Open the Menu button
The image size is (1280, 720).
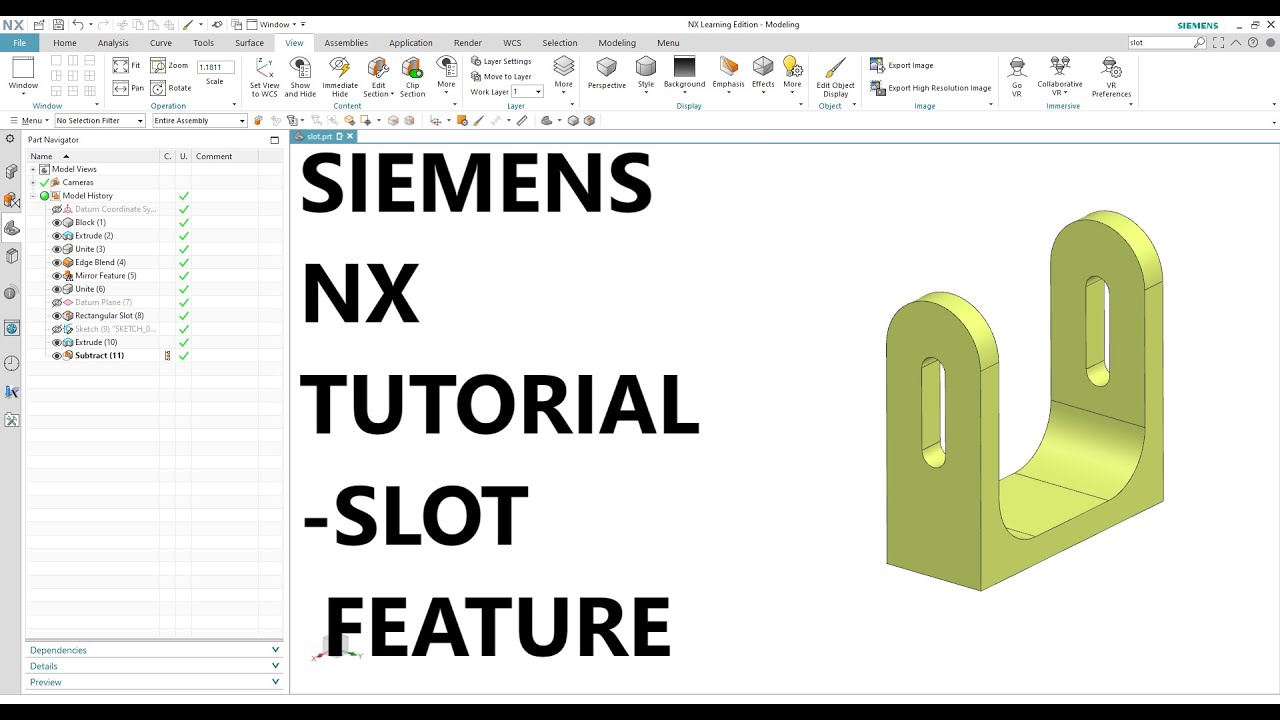28,120
